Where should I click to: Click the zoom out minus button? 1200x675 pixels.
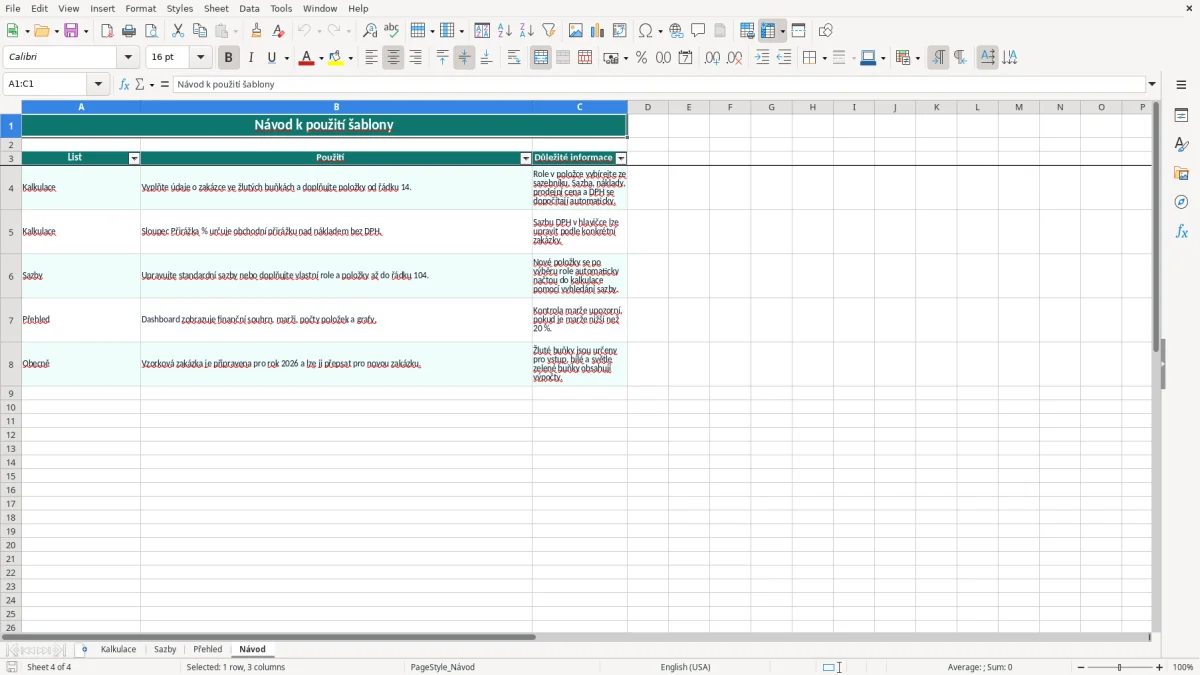[x=1081, y=667]
